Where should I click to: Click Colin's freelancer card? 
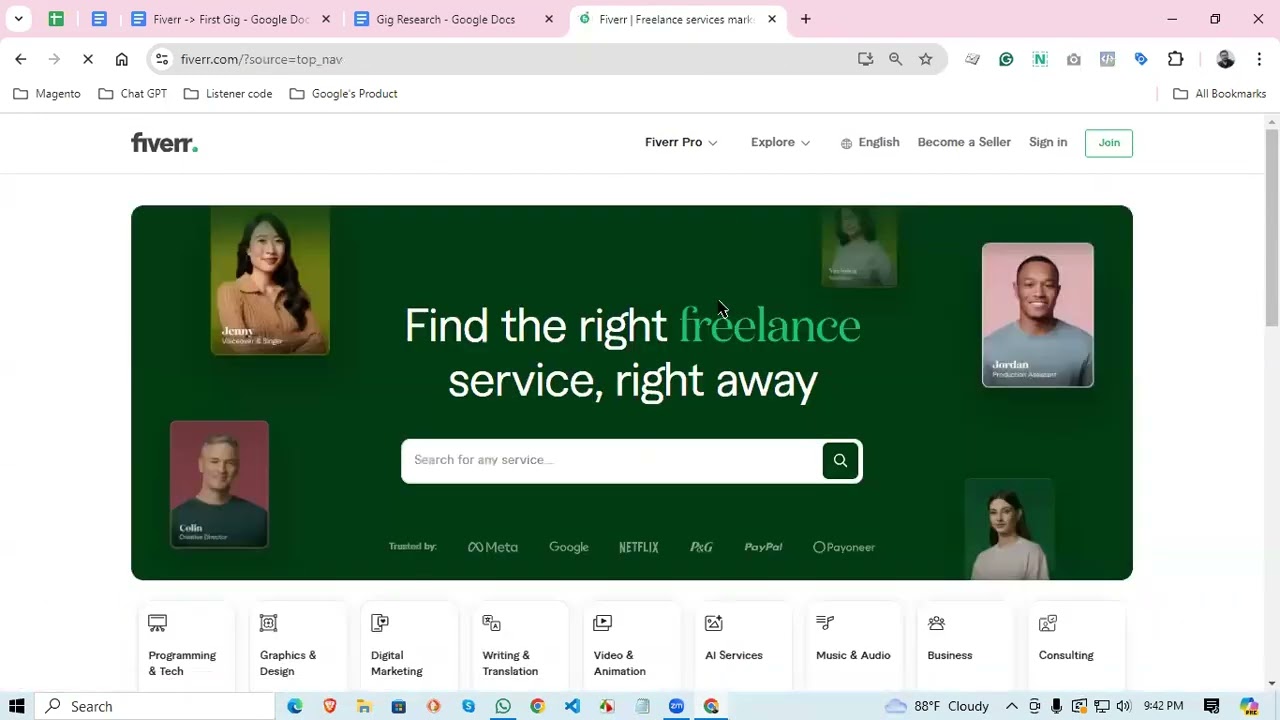pos(219,484)
